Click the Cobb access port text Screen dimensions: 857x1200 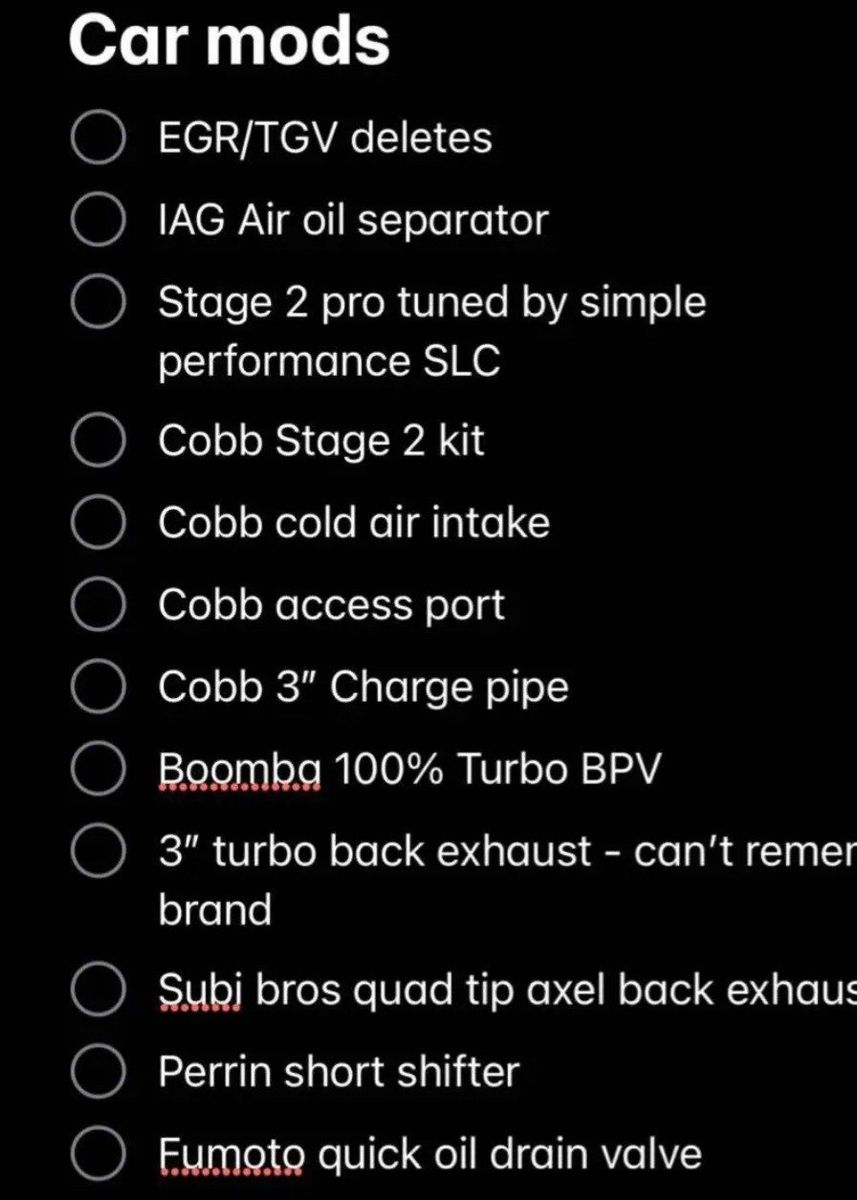coord(332,606)
